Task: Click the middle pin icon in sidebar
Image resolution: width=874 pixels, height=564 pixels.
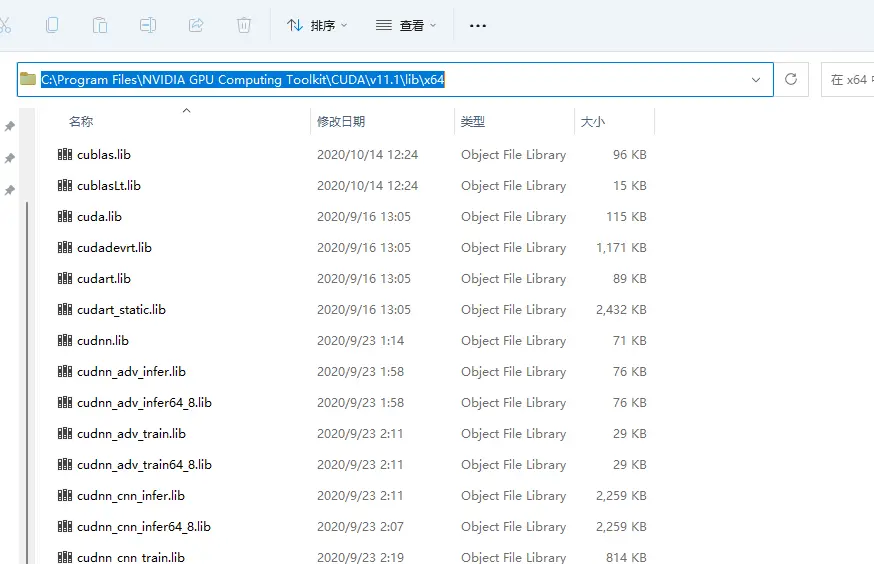Action: [9, 158]
